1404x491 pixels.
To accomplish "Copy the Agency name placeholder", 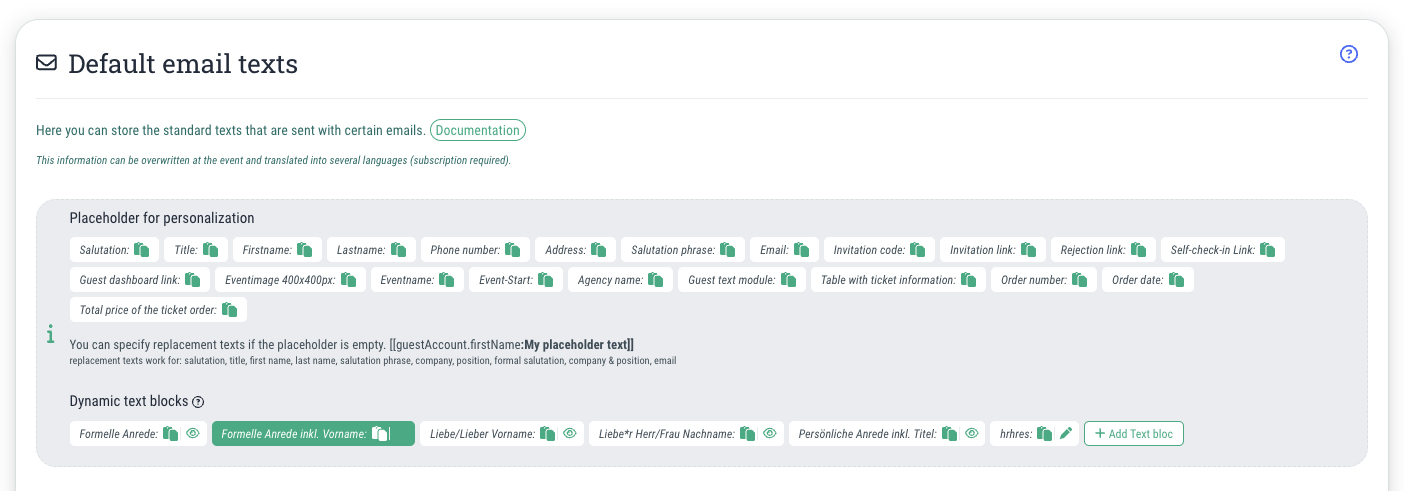I will click(655, 280).
